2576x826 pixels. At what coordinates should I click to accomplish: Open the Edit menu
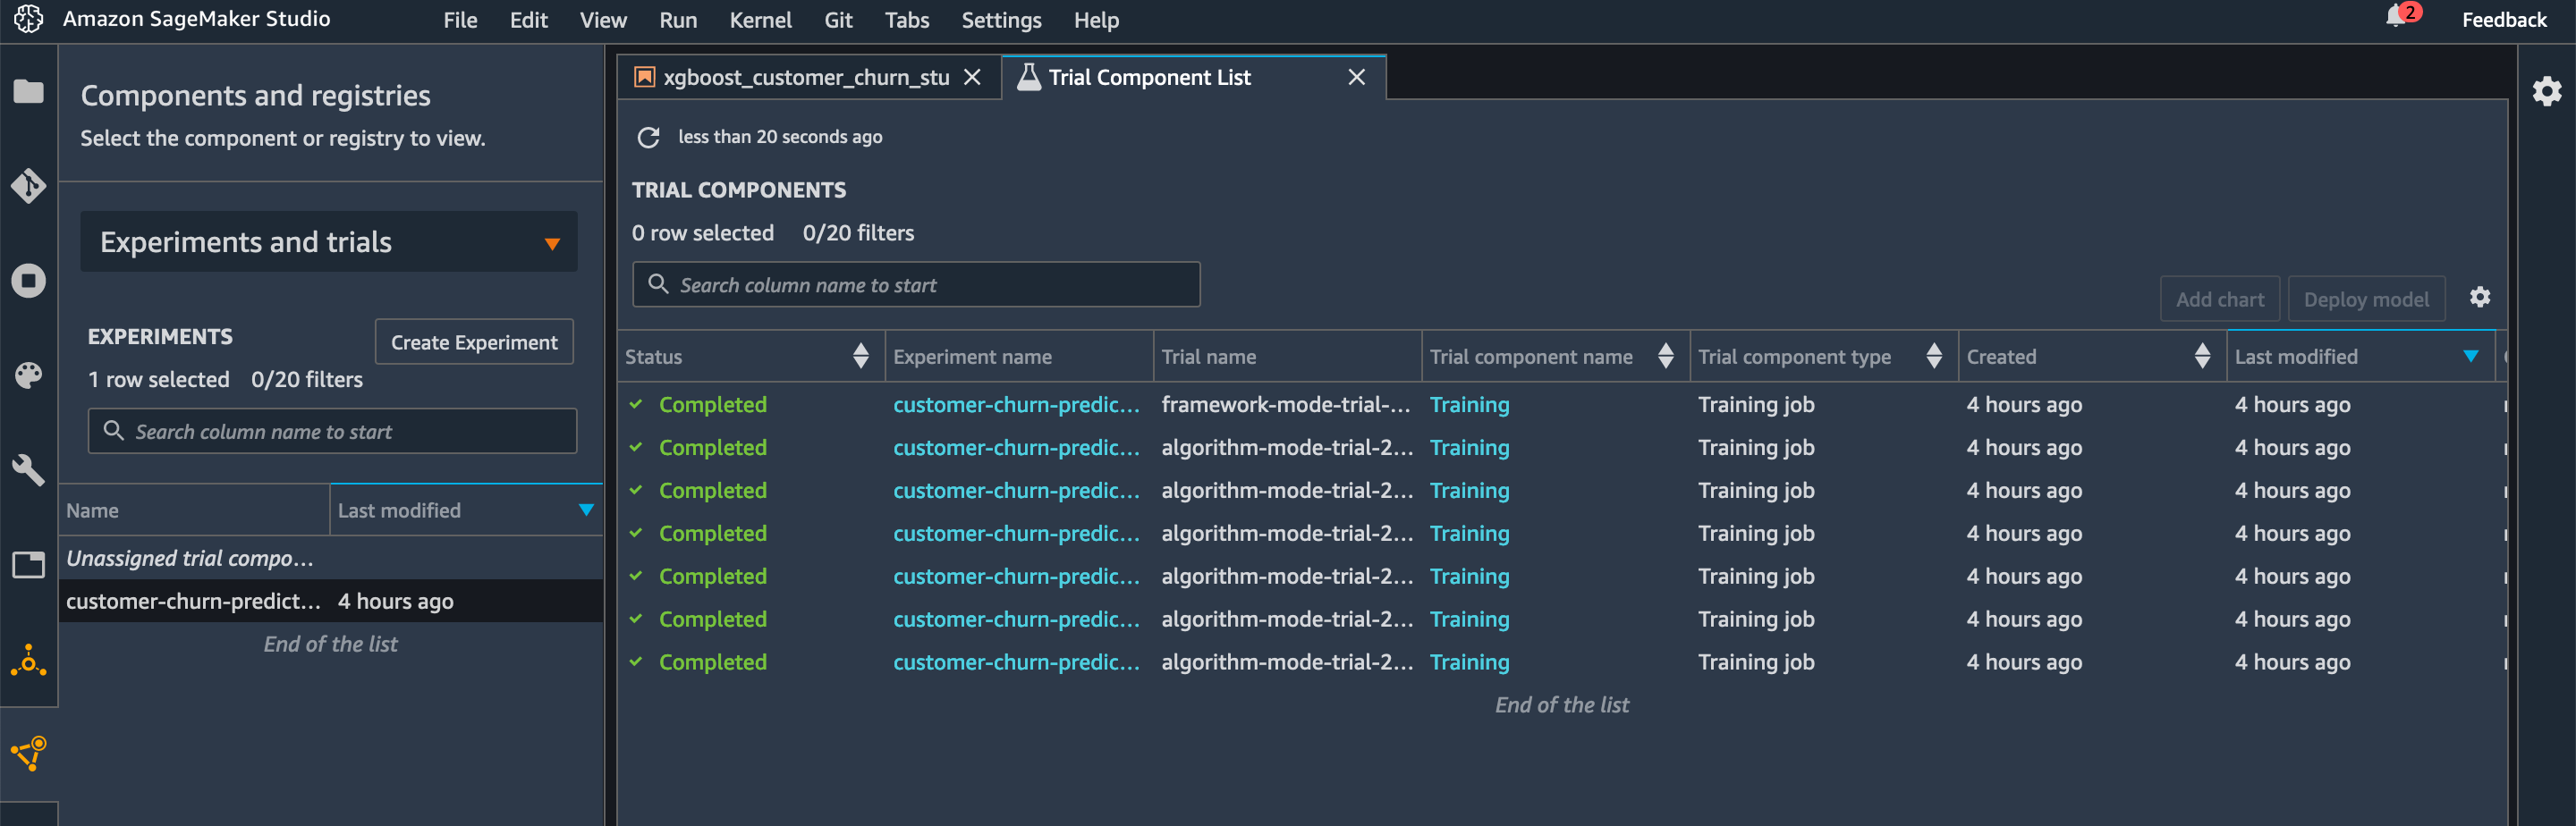coord(528,20)
